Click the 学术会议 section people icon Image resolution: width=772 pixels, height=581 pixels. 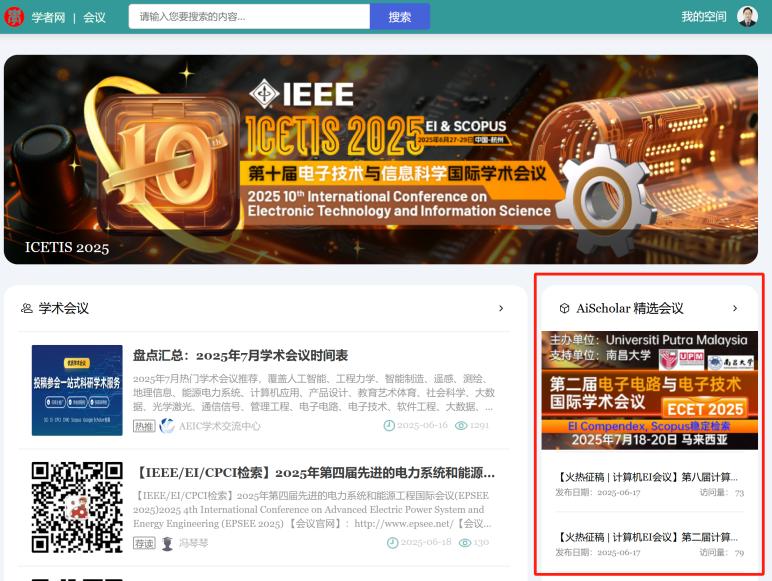(27, 308)
